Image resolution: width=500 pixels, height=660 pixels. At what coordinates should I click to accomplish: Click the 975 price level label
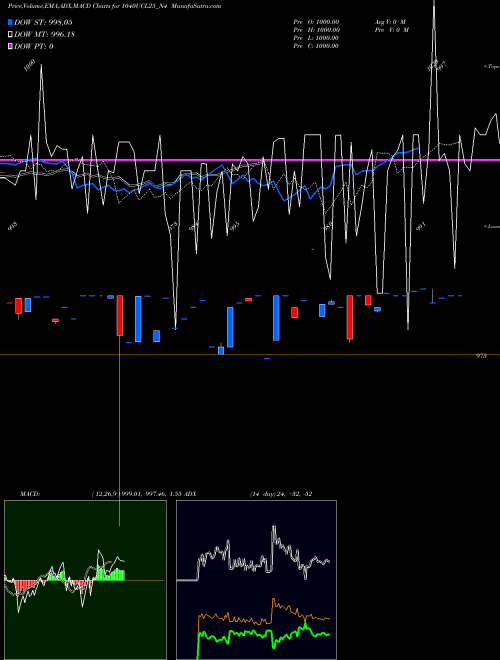point(481,356)
